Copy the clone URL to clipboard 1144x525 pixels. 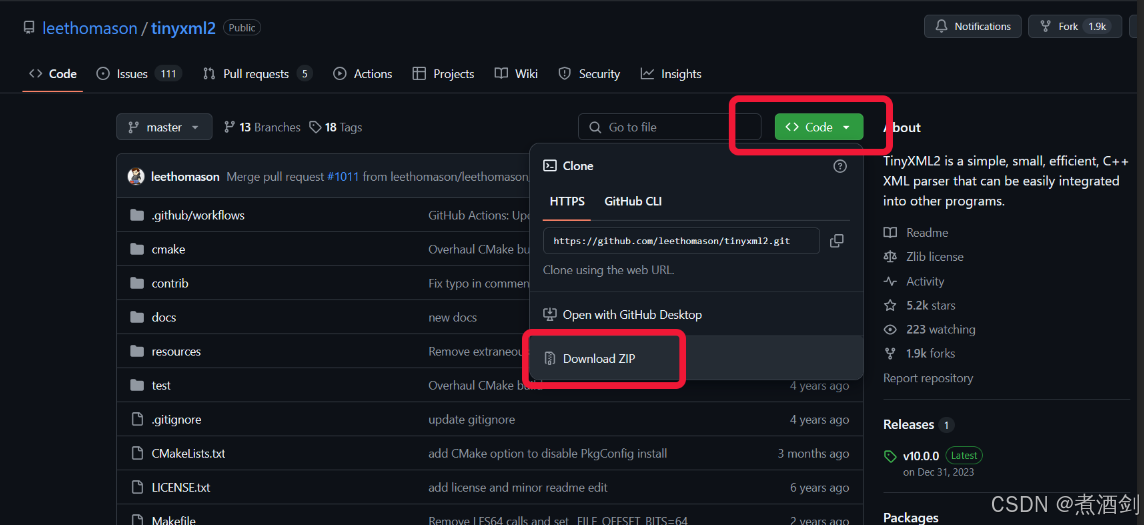tap(837, 241)
